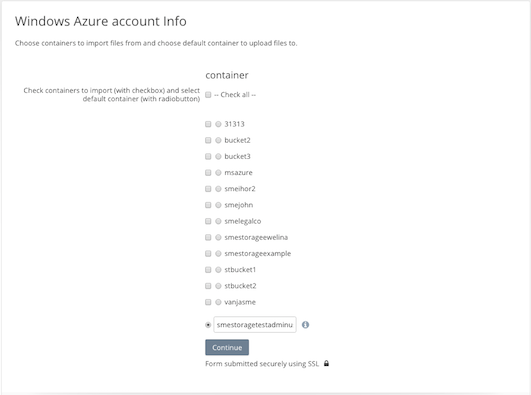531x395 pixels.
Task: Click the info icon beside container name field
Action: point(305,325)
